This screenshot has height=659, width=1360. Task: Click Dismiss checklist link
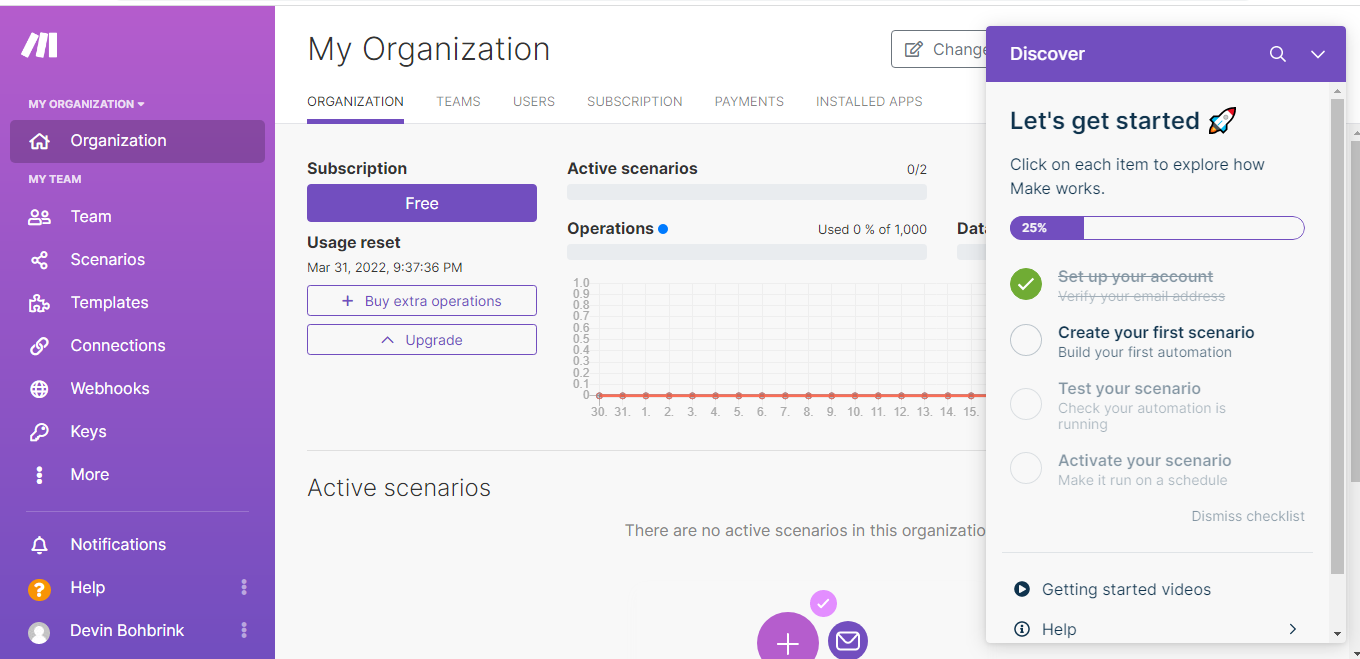[1248, 517]
